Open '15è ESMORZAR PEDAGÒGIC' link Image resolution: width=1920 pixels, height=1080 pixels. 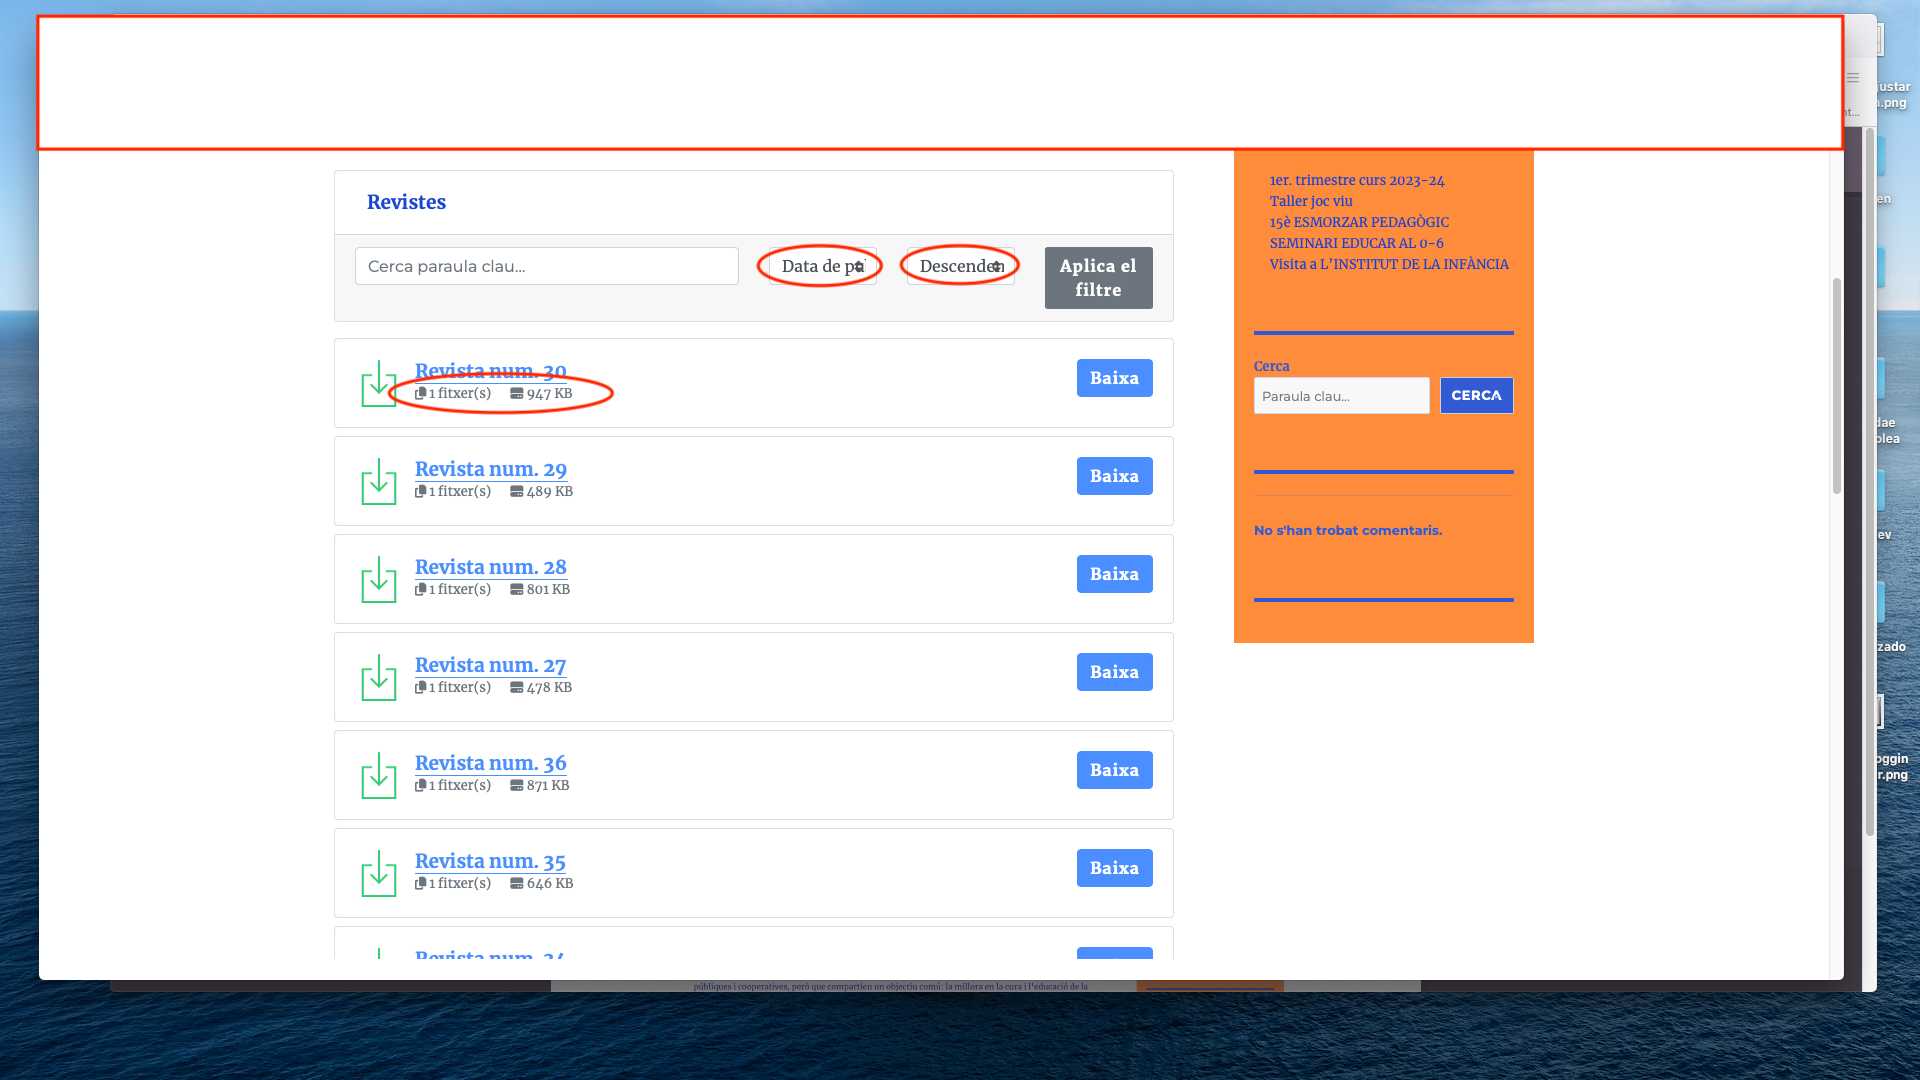(1358, 222)
